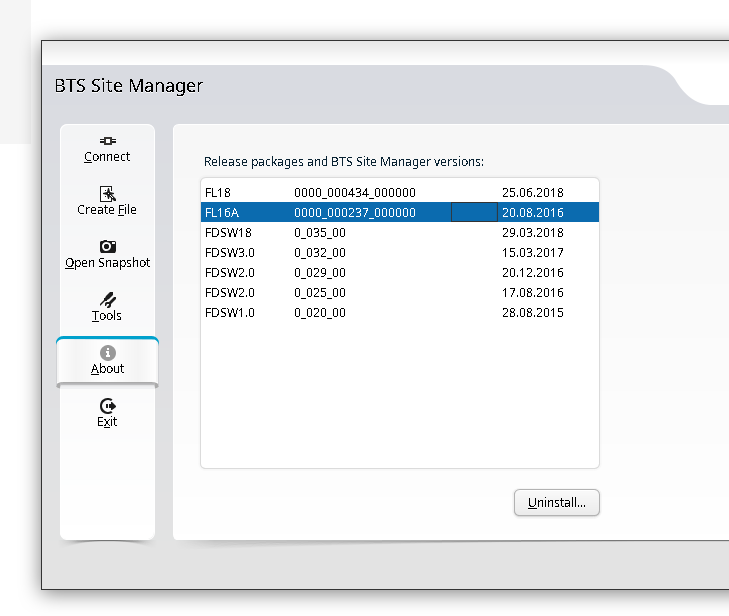
Task: Click the Release packages heading text
Action: pos(344,162)
